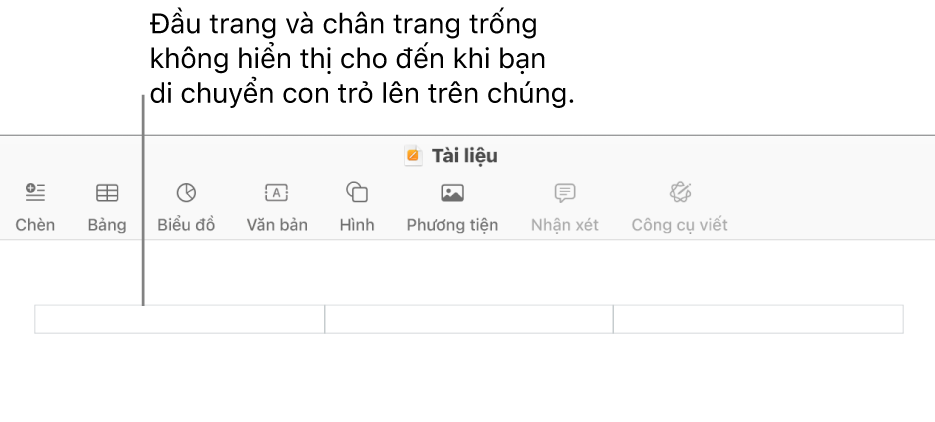Select the Văn bản text box icon
Image resolution: width=935 pixels, height=422 pixels.
coord(277,192)
